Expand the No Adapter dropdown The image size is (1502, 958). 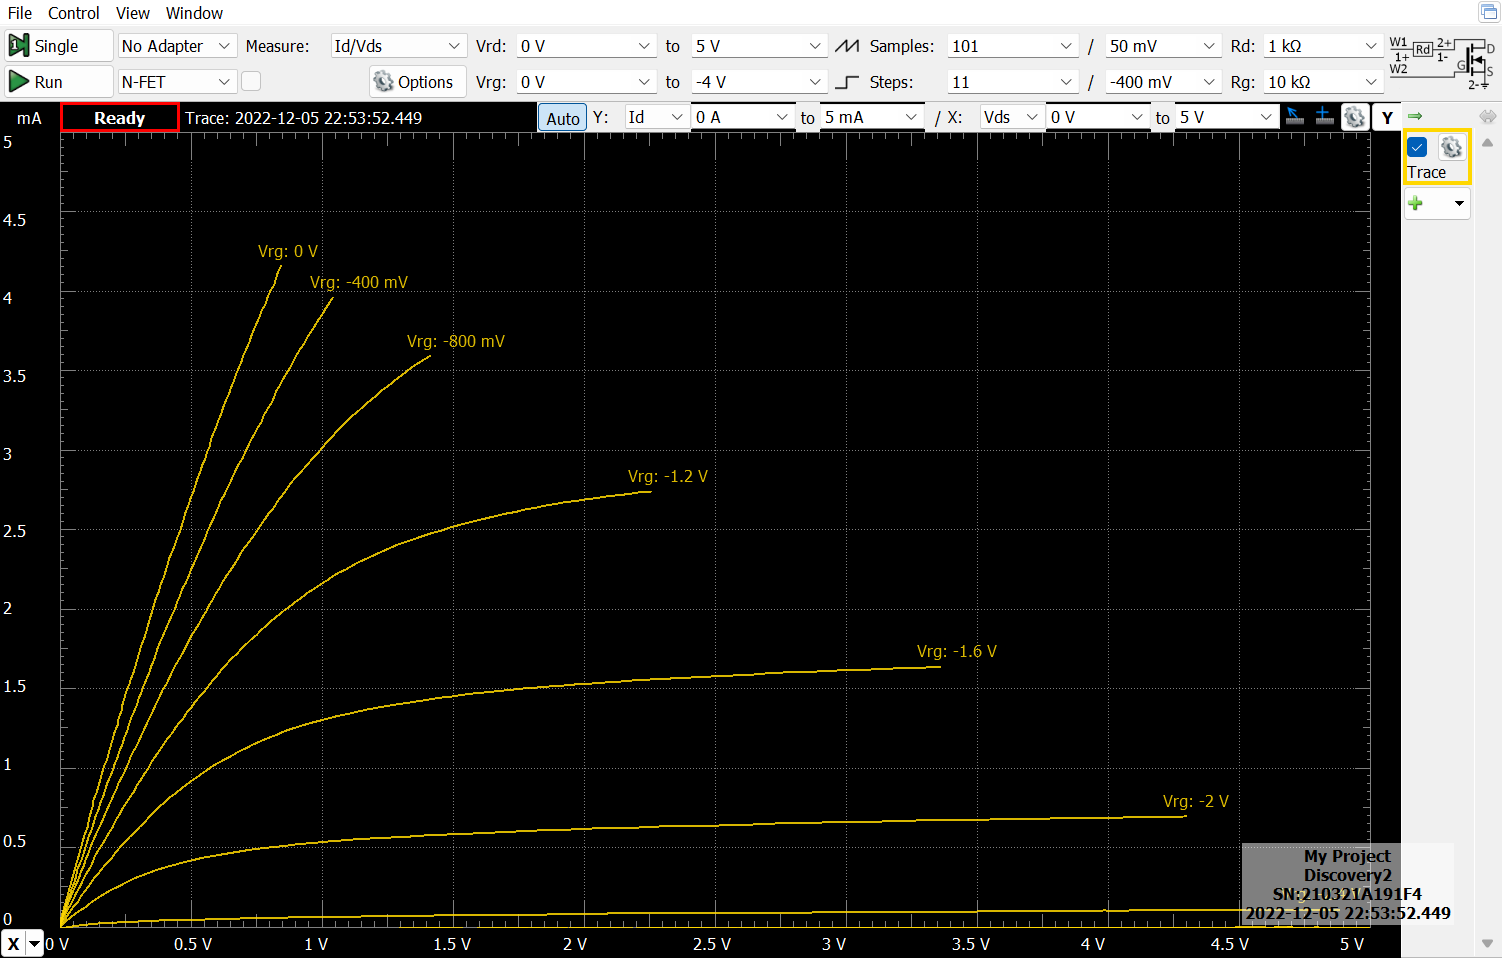[x=177, y=46]
